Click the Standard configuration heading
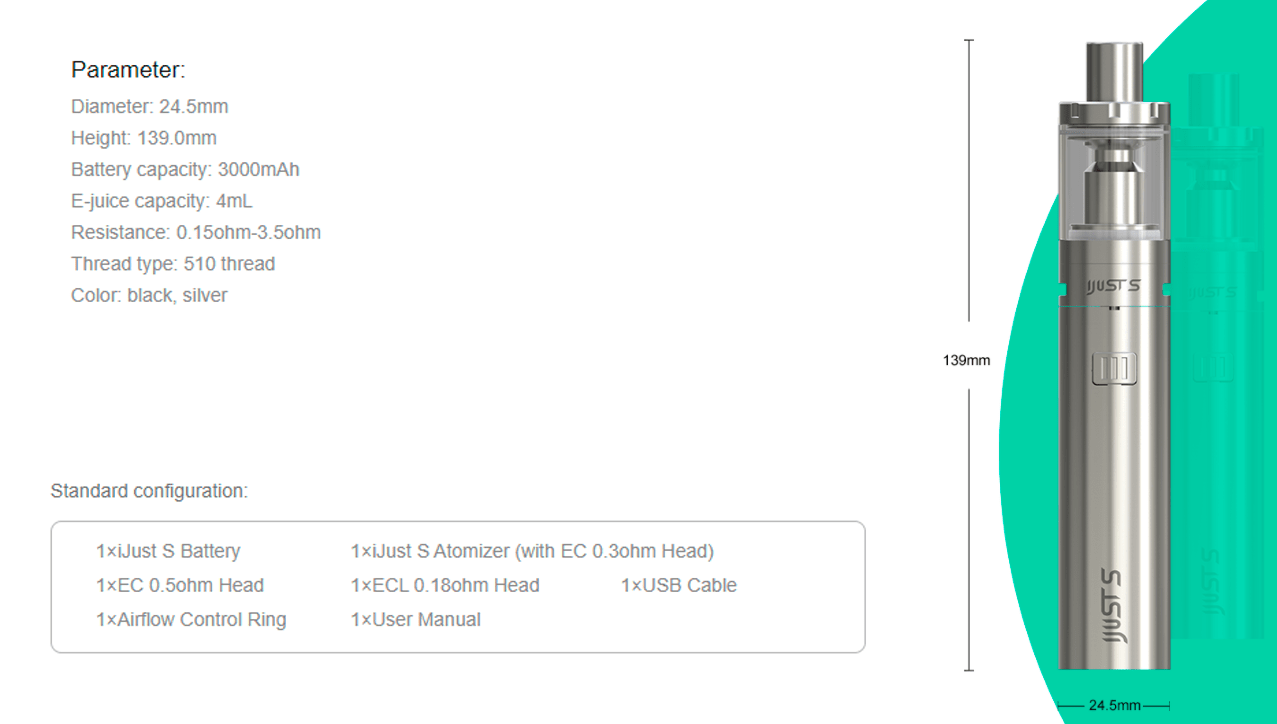The height and width of the screenshot is (724, 1277). point(149,491)
